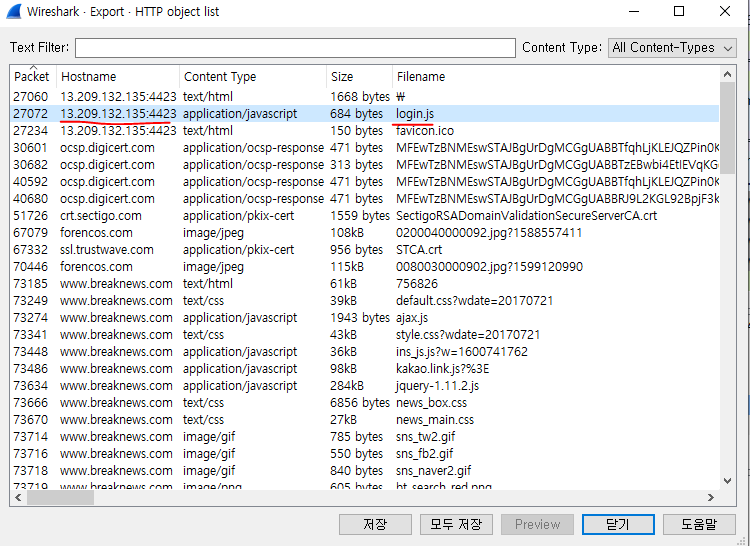Viewport: 750px width, 546px height.
Task: Focus the Text Filter input field
Action: pyautogui.click(x=295, y=48)
